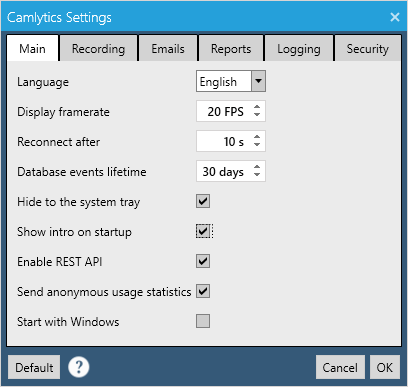Close the Camlytics Settings dialog
The height and width of the screenshot is (387, 408).
coord(395,17)
